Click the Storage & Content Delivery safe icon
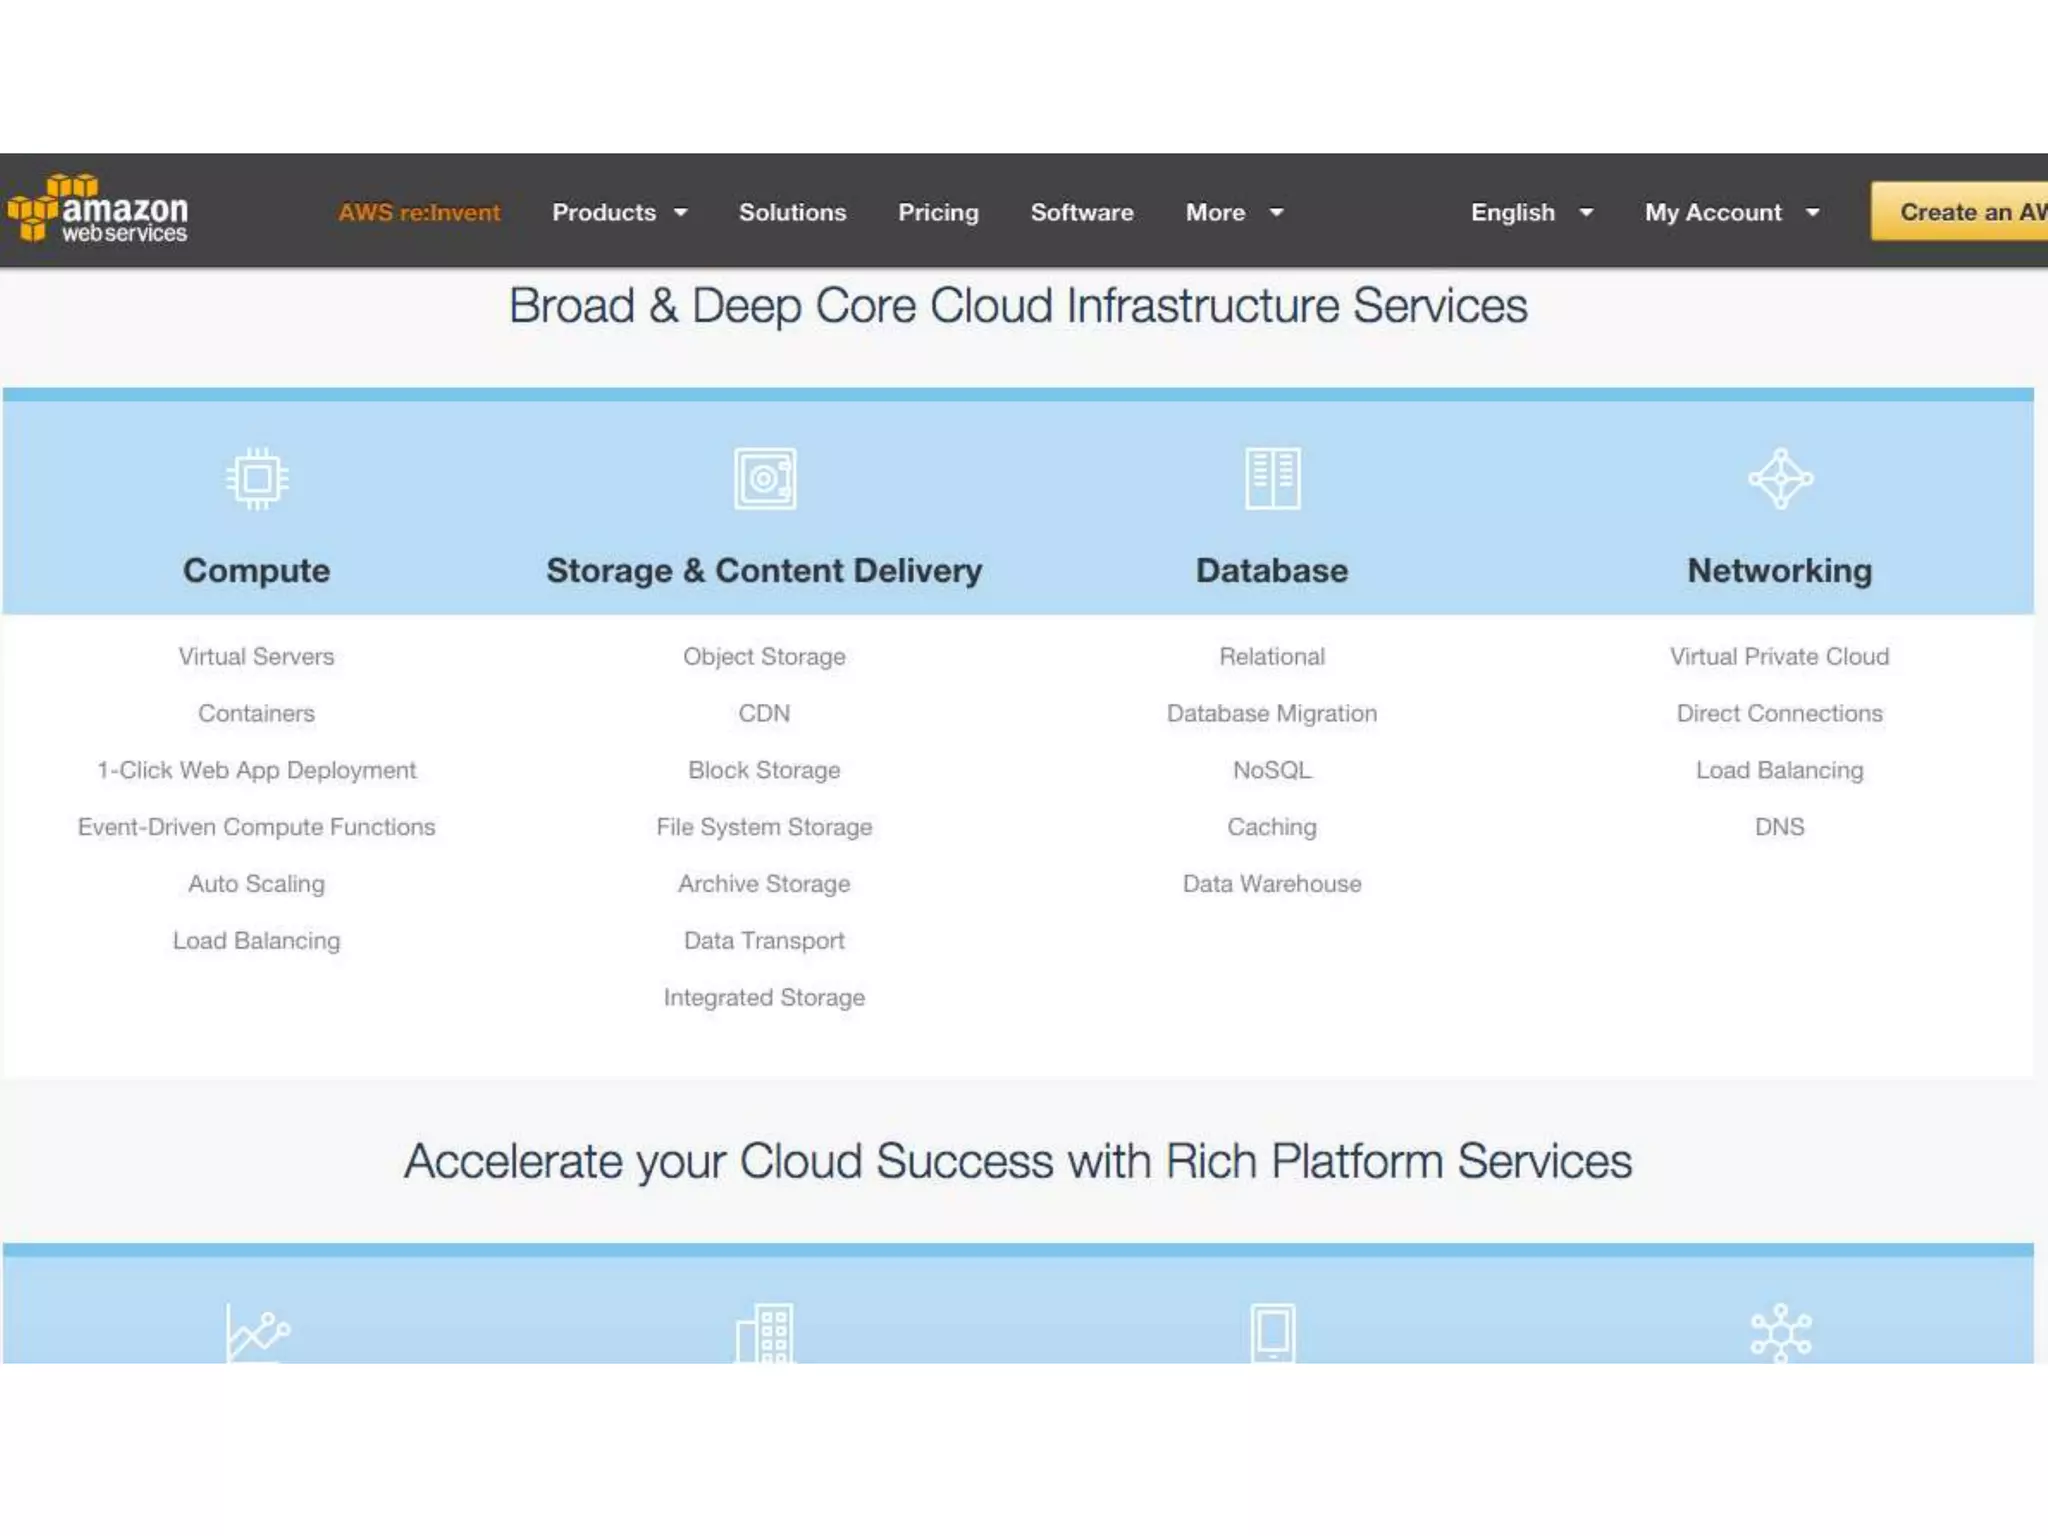The height and width of the screenshot is (1536, 2048). pos(765,479)
